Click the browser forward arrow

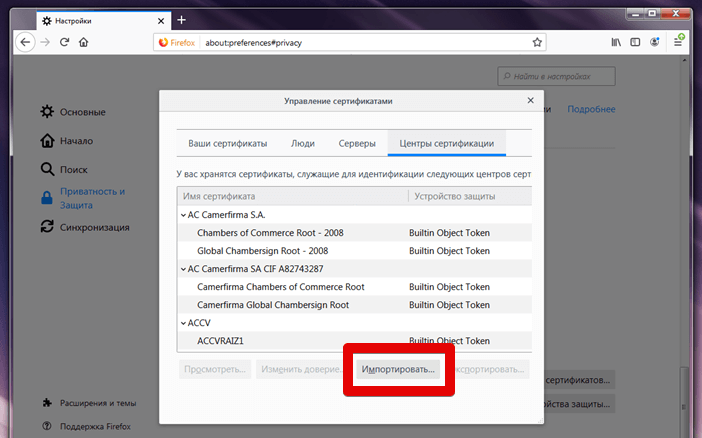pyautogui.click(x=45, y=43)
